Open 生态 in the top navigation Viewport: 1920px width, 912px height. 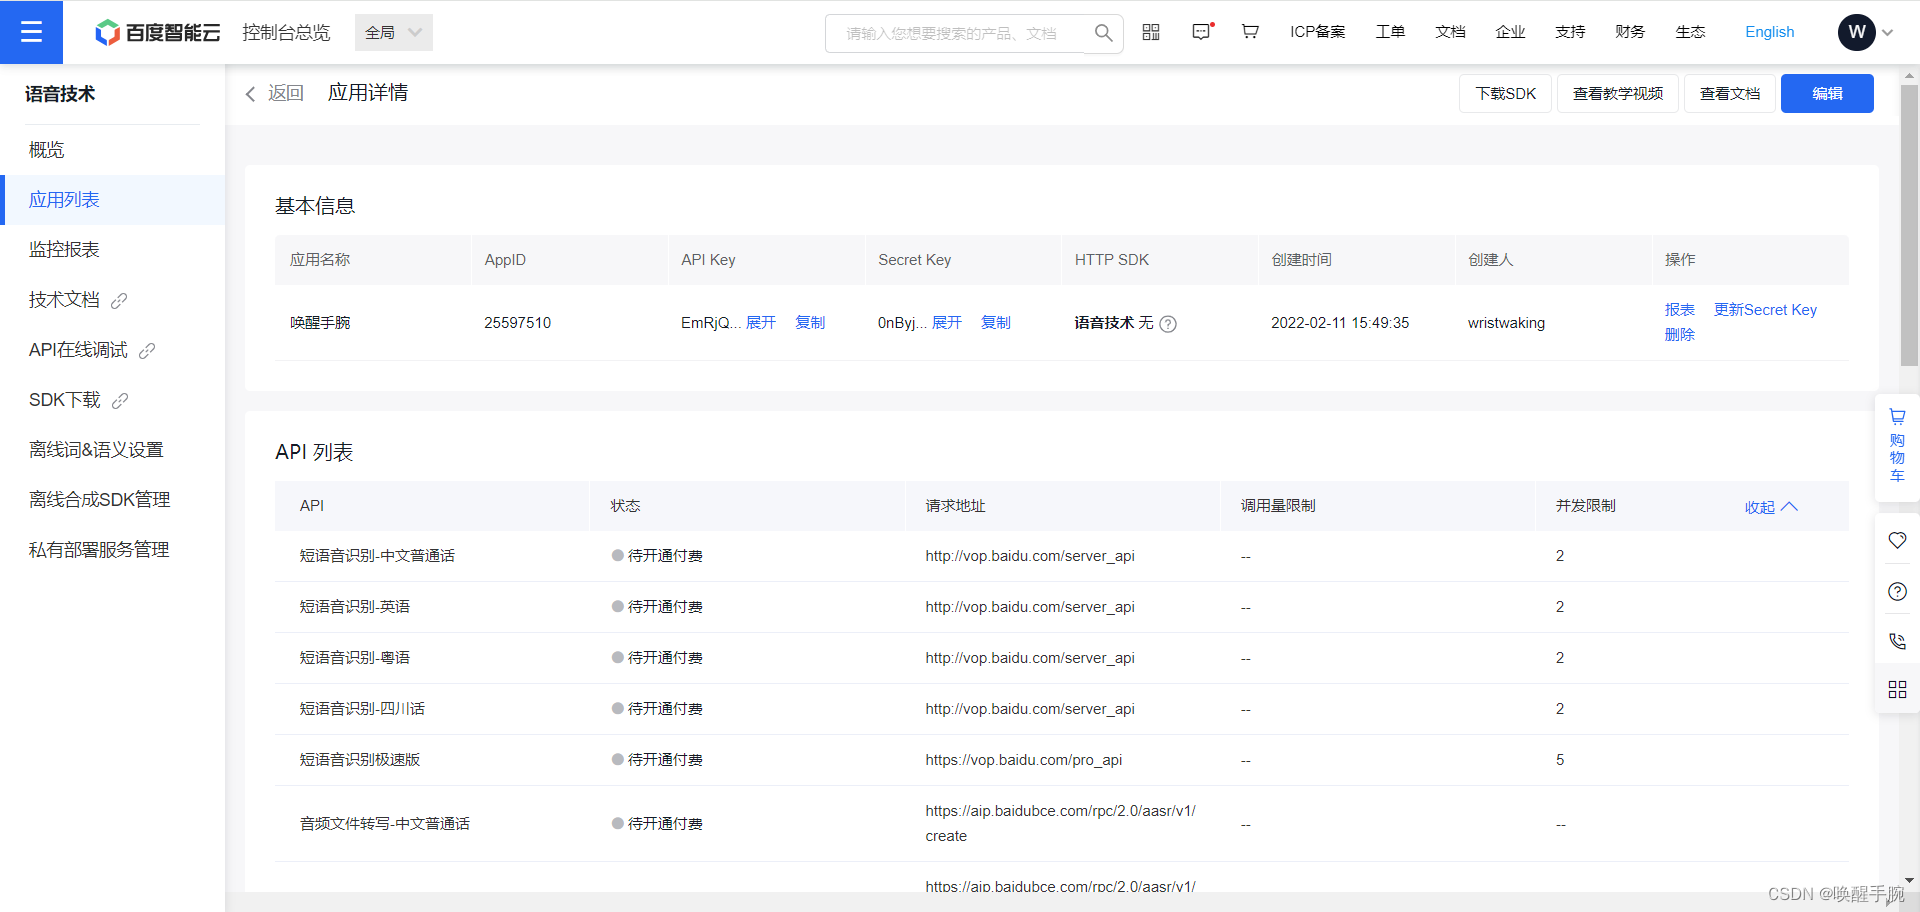coord(1690,32)
